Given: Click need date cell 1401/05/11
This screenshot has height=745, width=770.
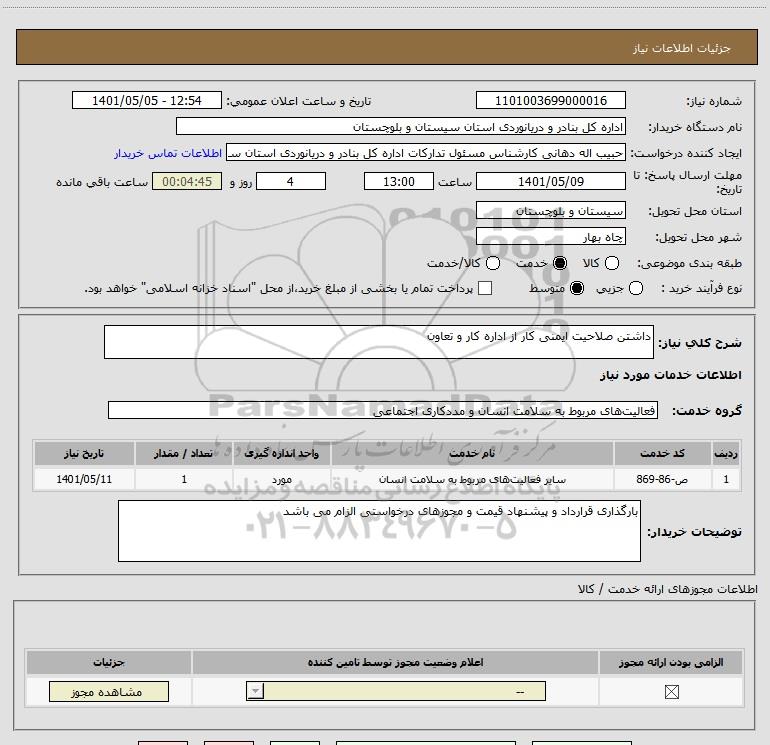Looking at the screenshot, I should (84, 479).
